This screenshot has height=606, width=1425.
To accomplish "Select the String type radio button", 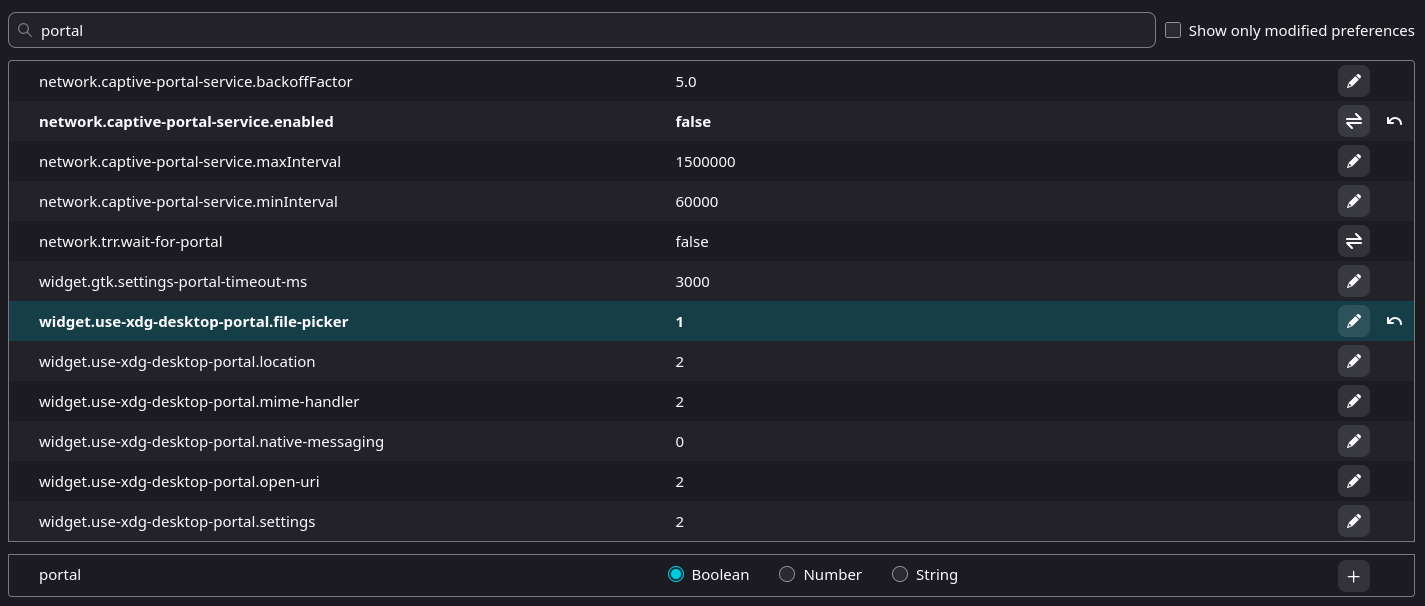I will [x=900, y=574].
